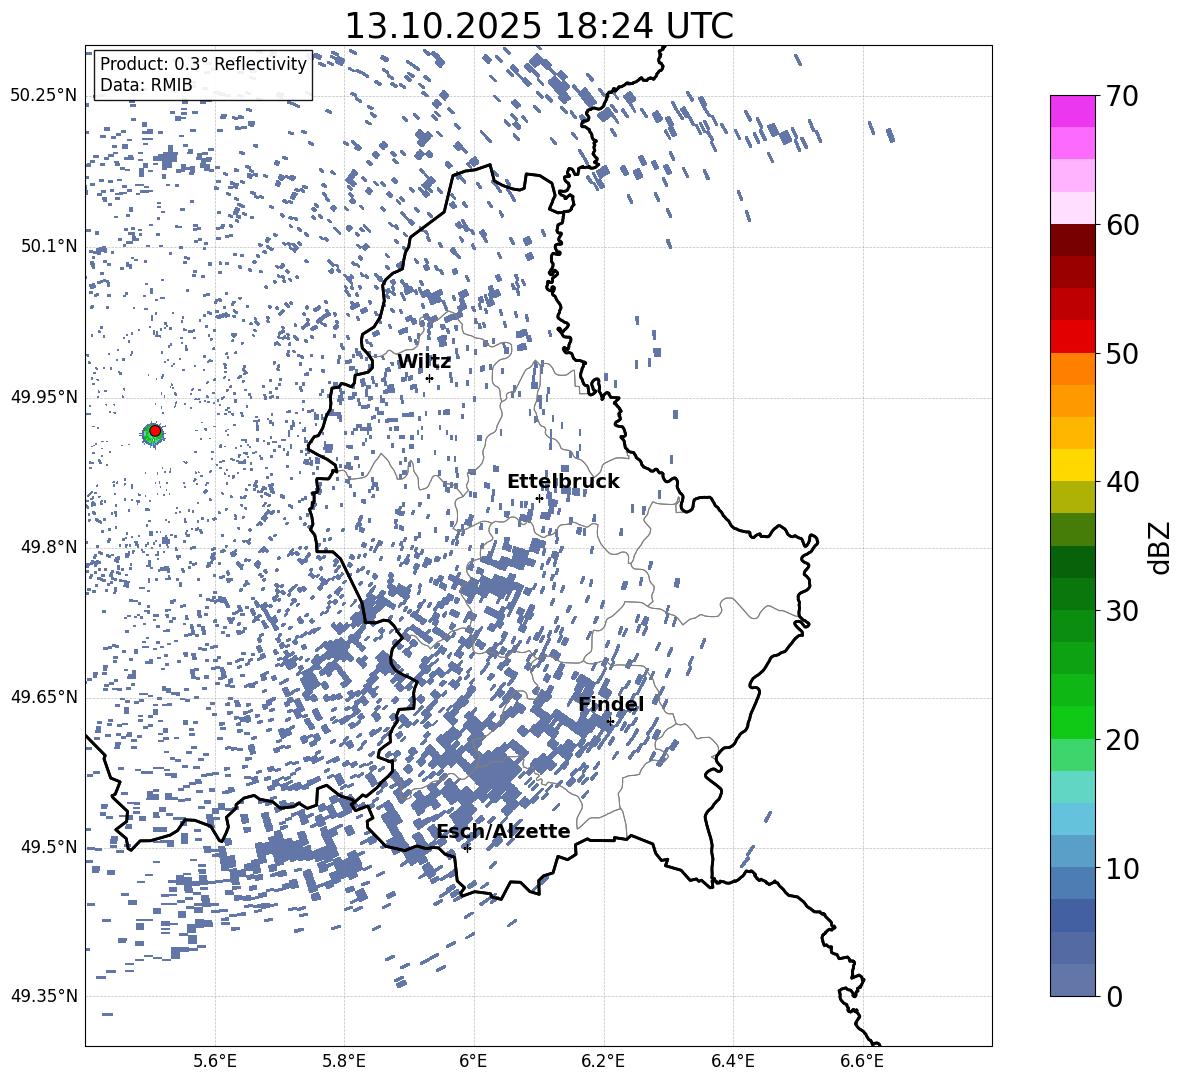Click the Product: 0.3° Reflectivity text
Image resolution: width=1184 pixels, height=1081 pixels.
point(203,64)
